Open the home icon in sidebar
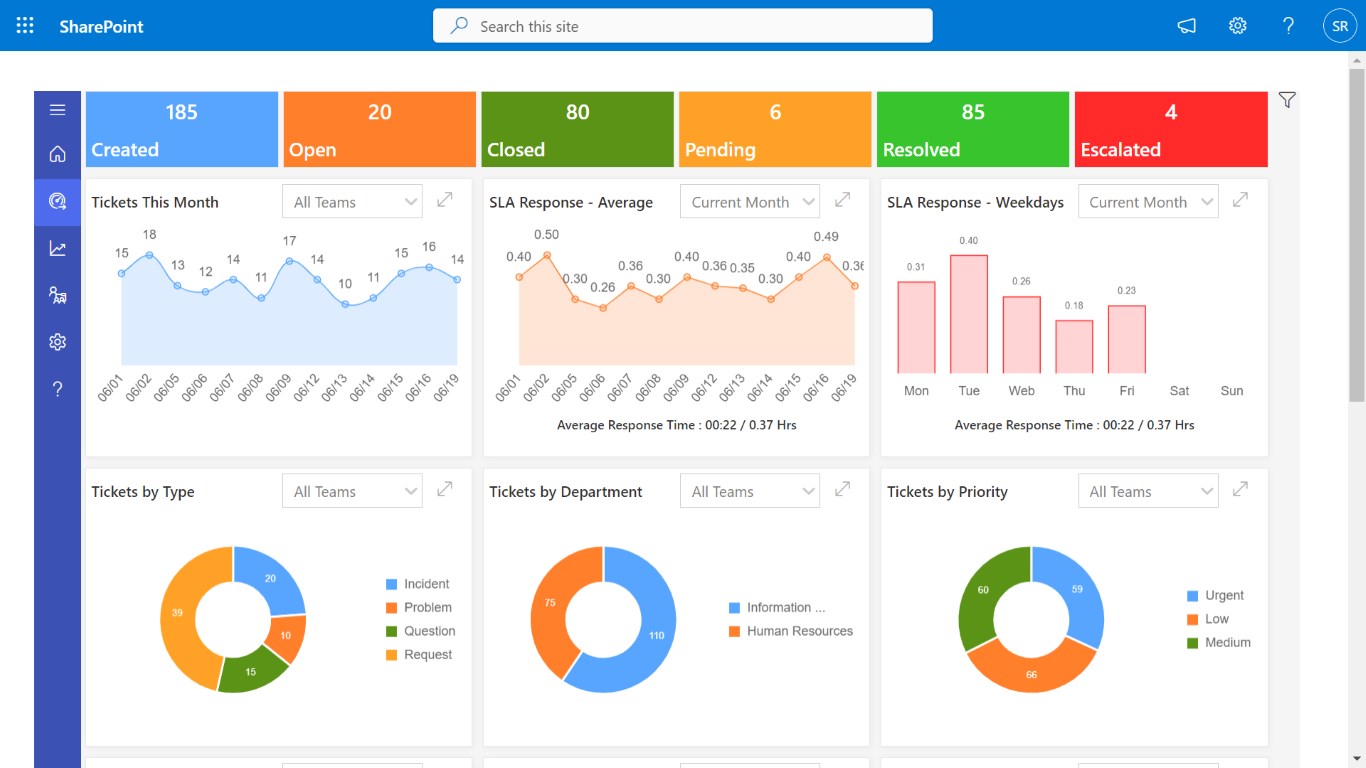The image size is (1366, 768). click(57, 154)
